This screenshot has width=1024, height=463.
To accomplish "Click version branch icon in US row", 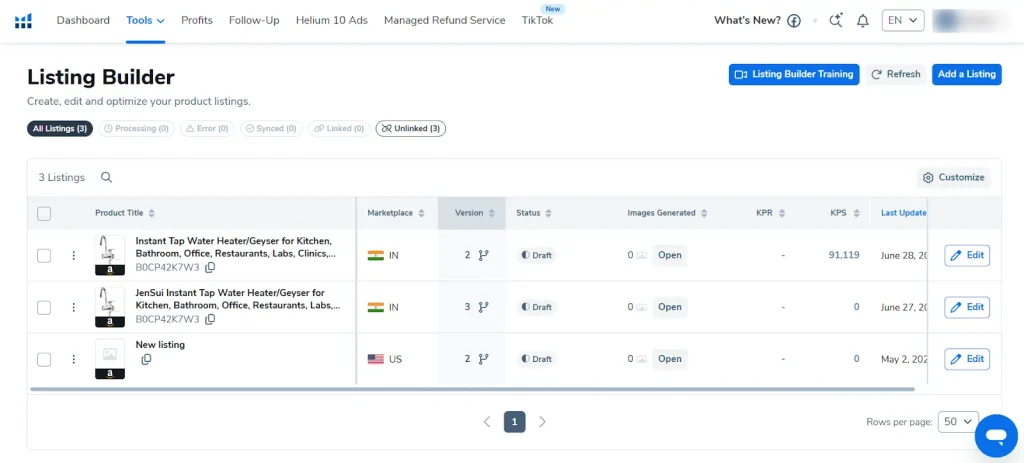I will point(483,359).
